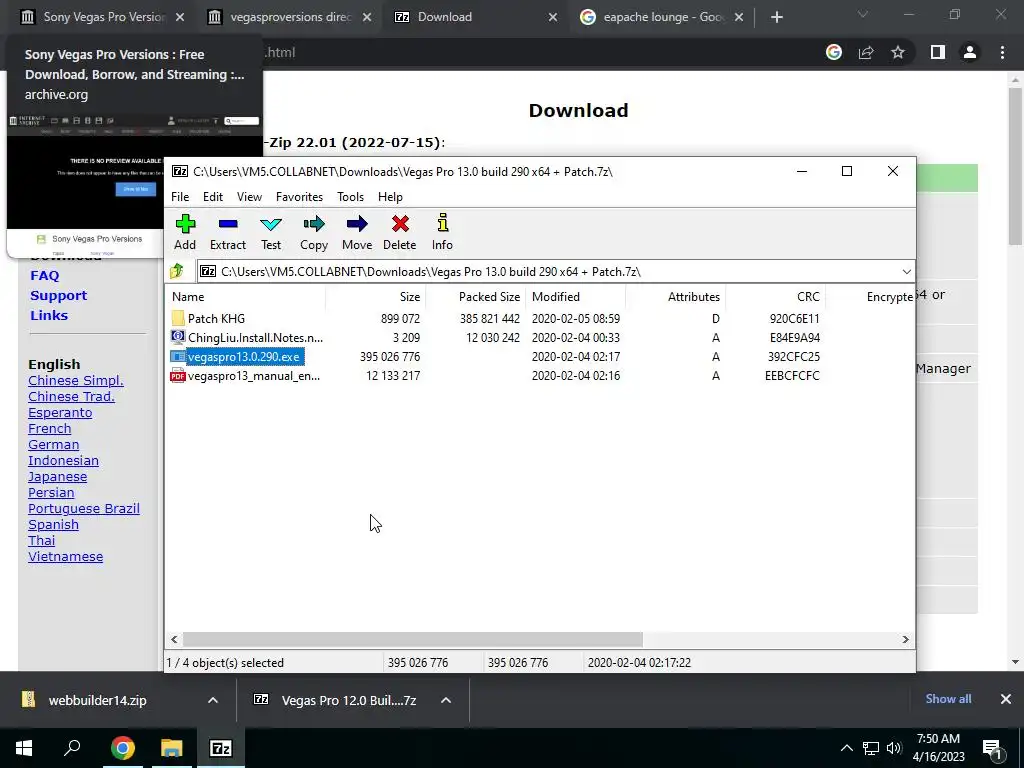Select the Patch KHG folder icon
The image size is (1024, 768).
click(x=178, y=319)
